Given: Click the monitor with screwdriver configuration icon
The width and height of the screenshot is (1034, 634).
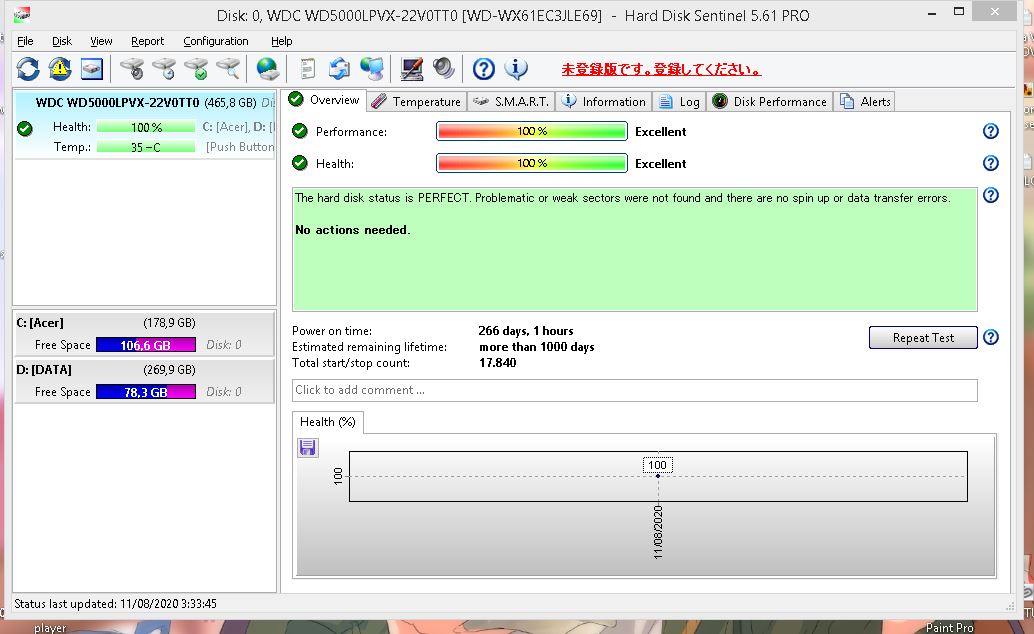Looking at the screenshot, I should (411, 69).
